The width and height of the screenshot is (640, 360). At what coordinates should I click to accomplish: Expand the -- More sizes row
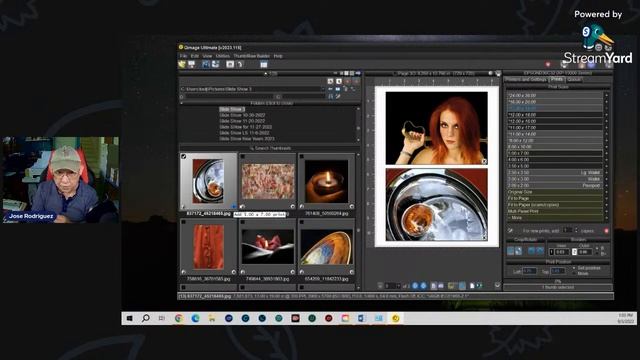[555, 218]
